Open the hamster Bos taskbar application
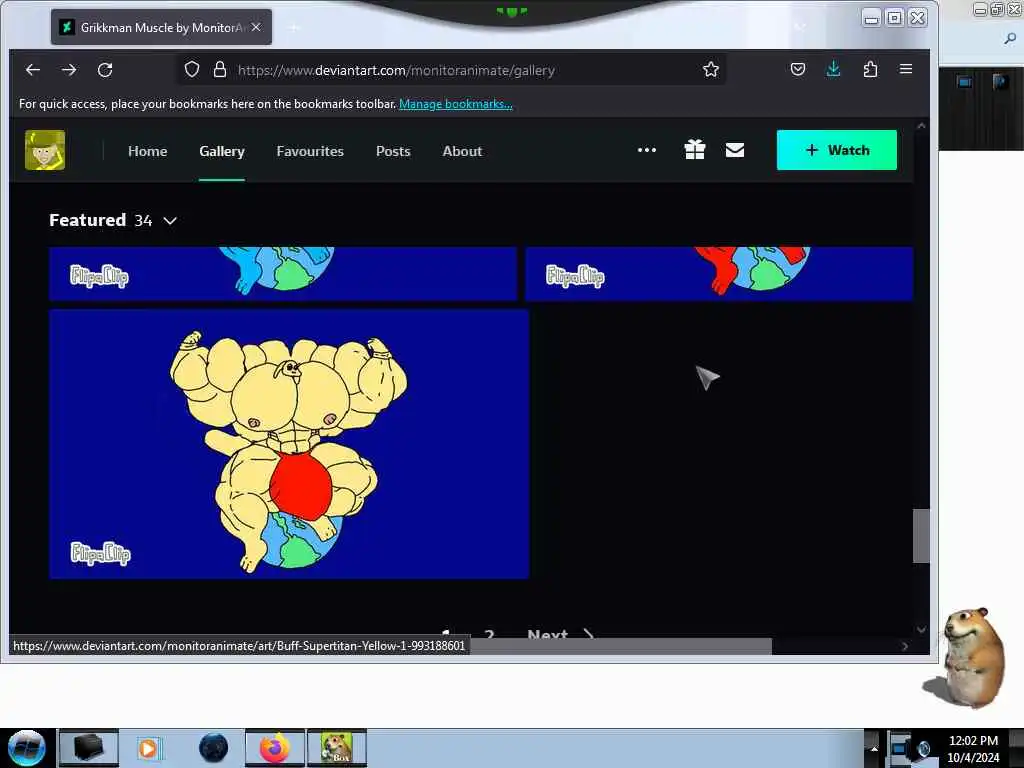 point(337,748)
